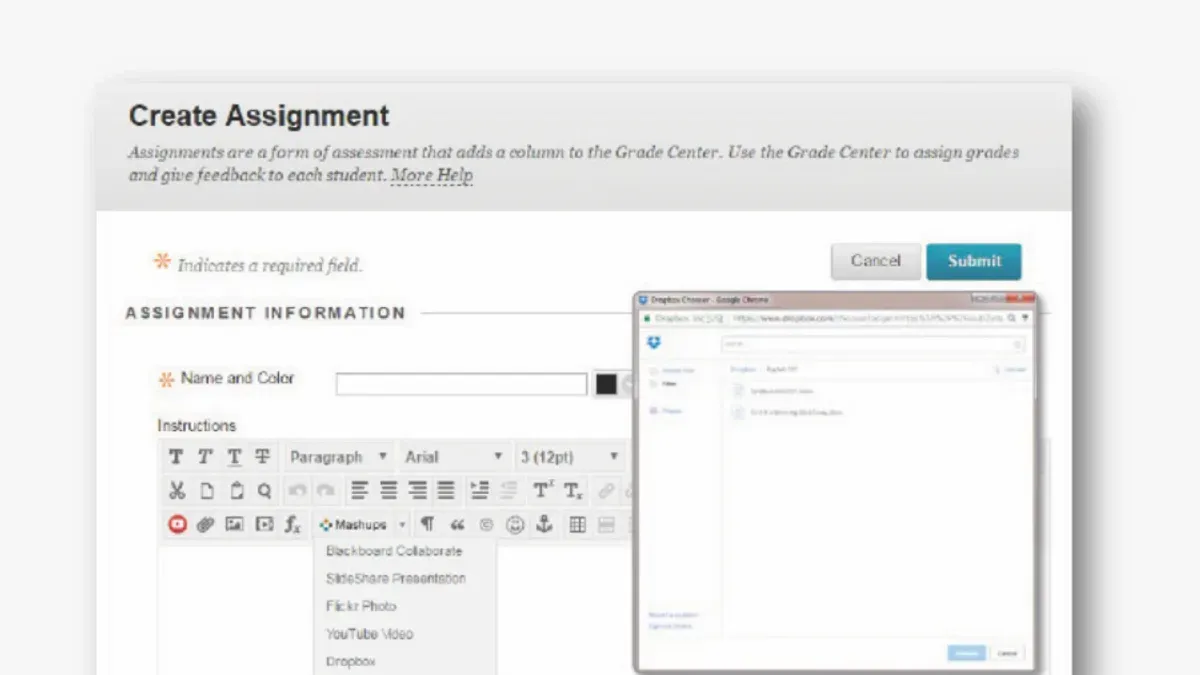Screen dimensions: 1200x675
Task: Launch math editor fx icon
Action: coord(293,525)
